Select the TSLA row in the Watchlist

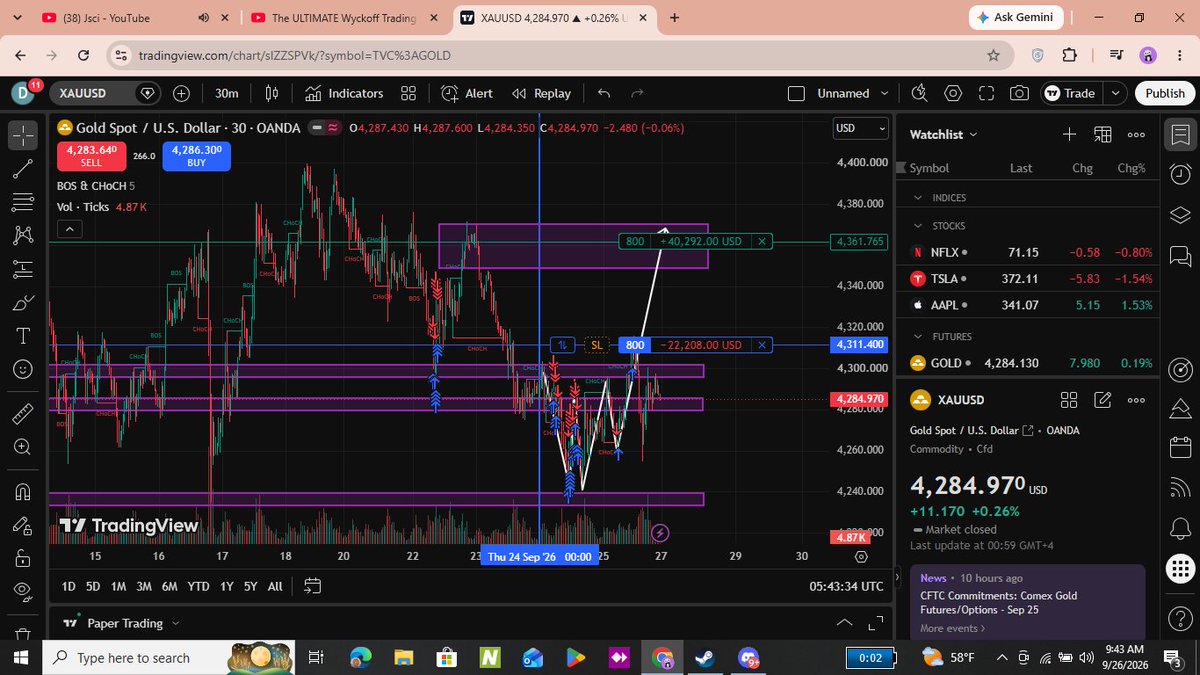point(1030,279)
